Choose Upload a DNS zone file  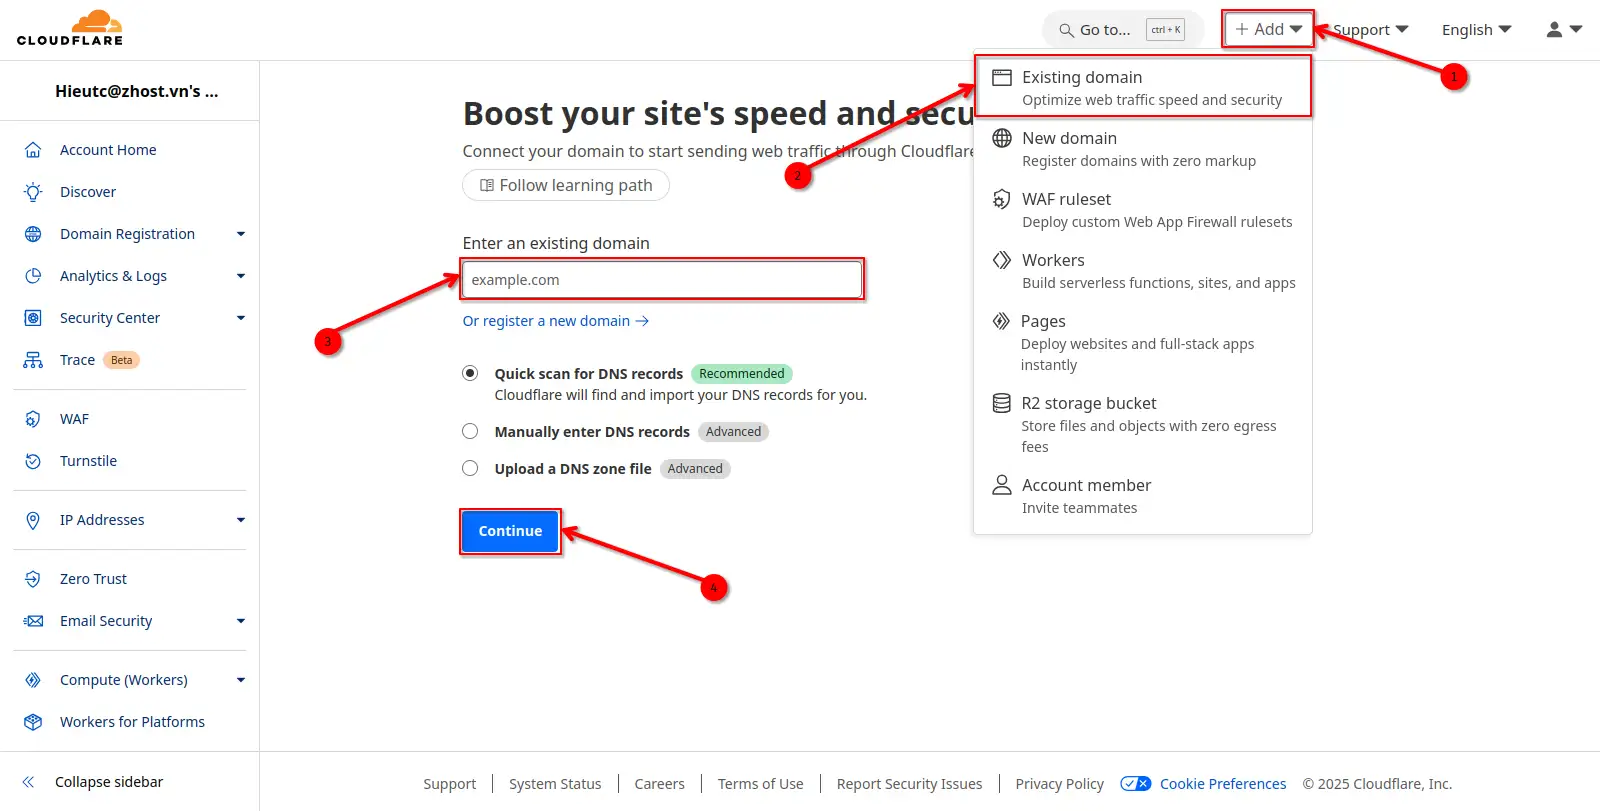click(x=470, y=468)
